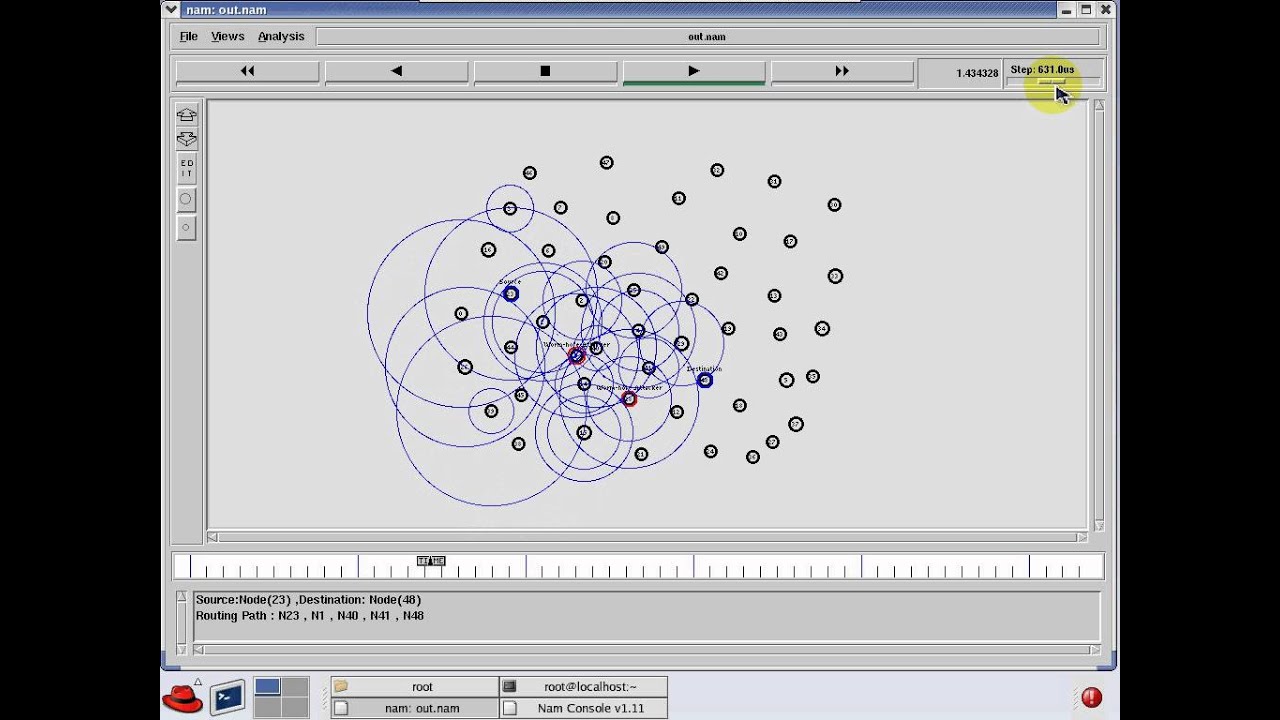Screen dimensions: 1280x720
Task: Select node 34 in the topology
Action: coord(822,328)
